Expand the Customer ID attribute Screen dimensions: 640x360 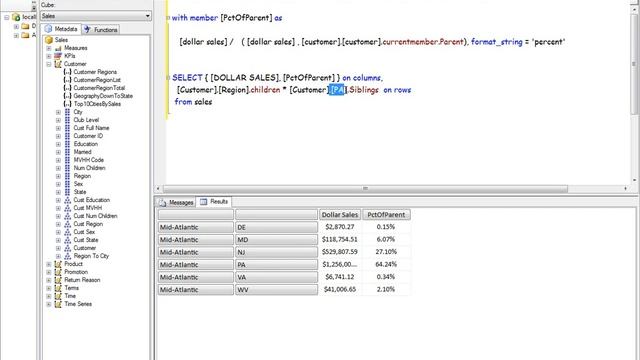click(58, 136)
